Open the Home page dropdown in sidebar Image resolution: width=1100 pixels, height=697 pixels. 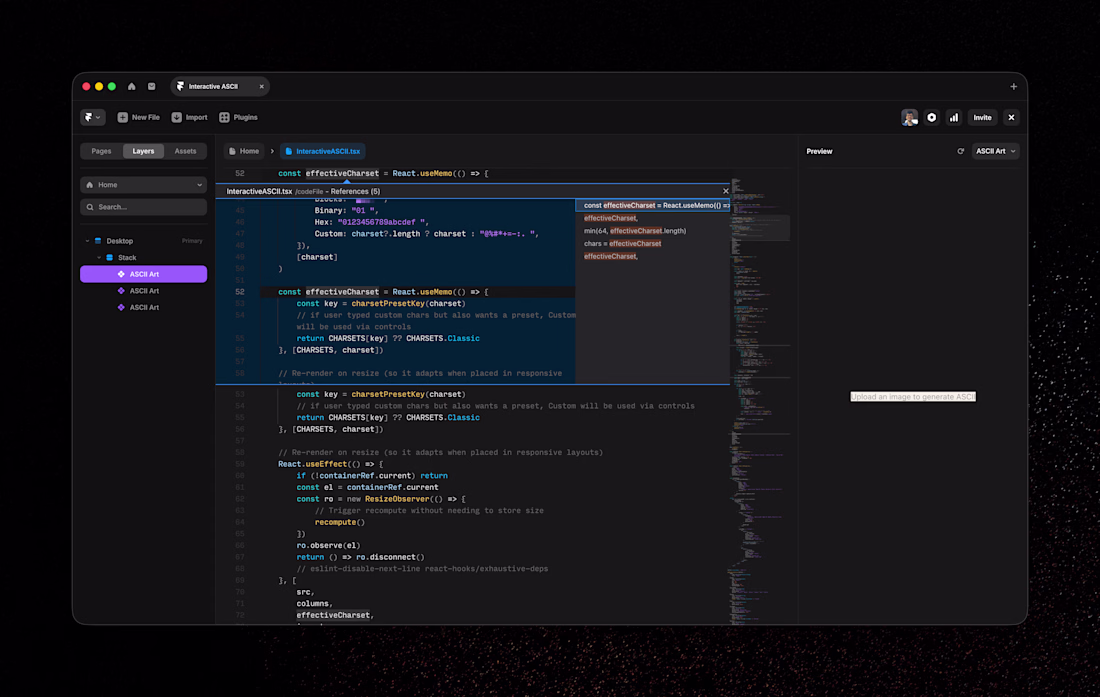coord(143,184)
